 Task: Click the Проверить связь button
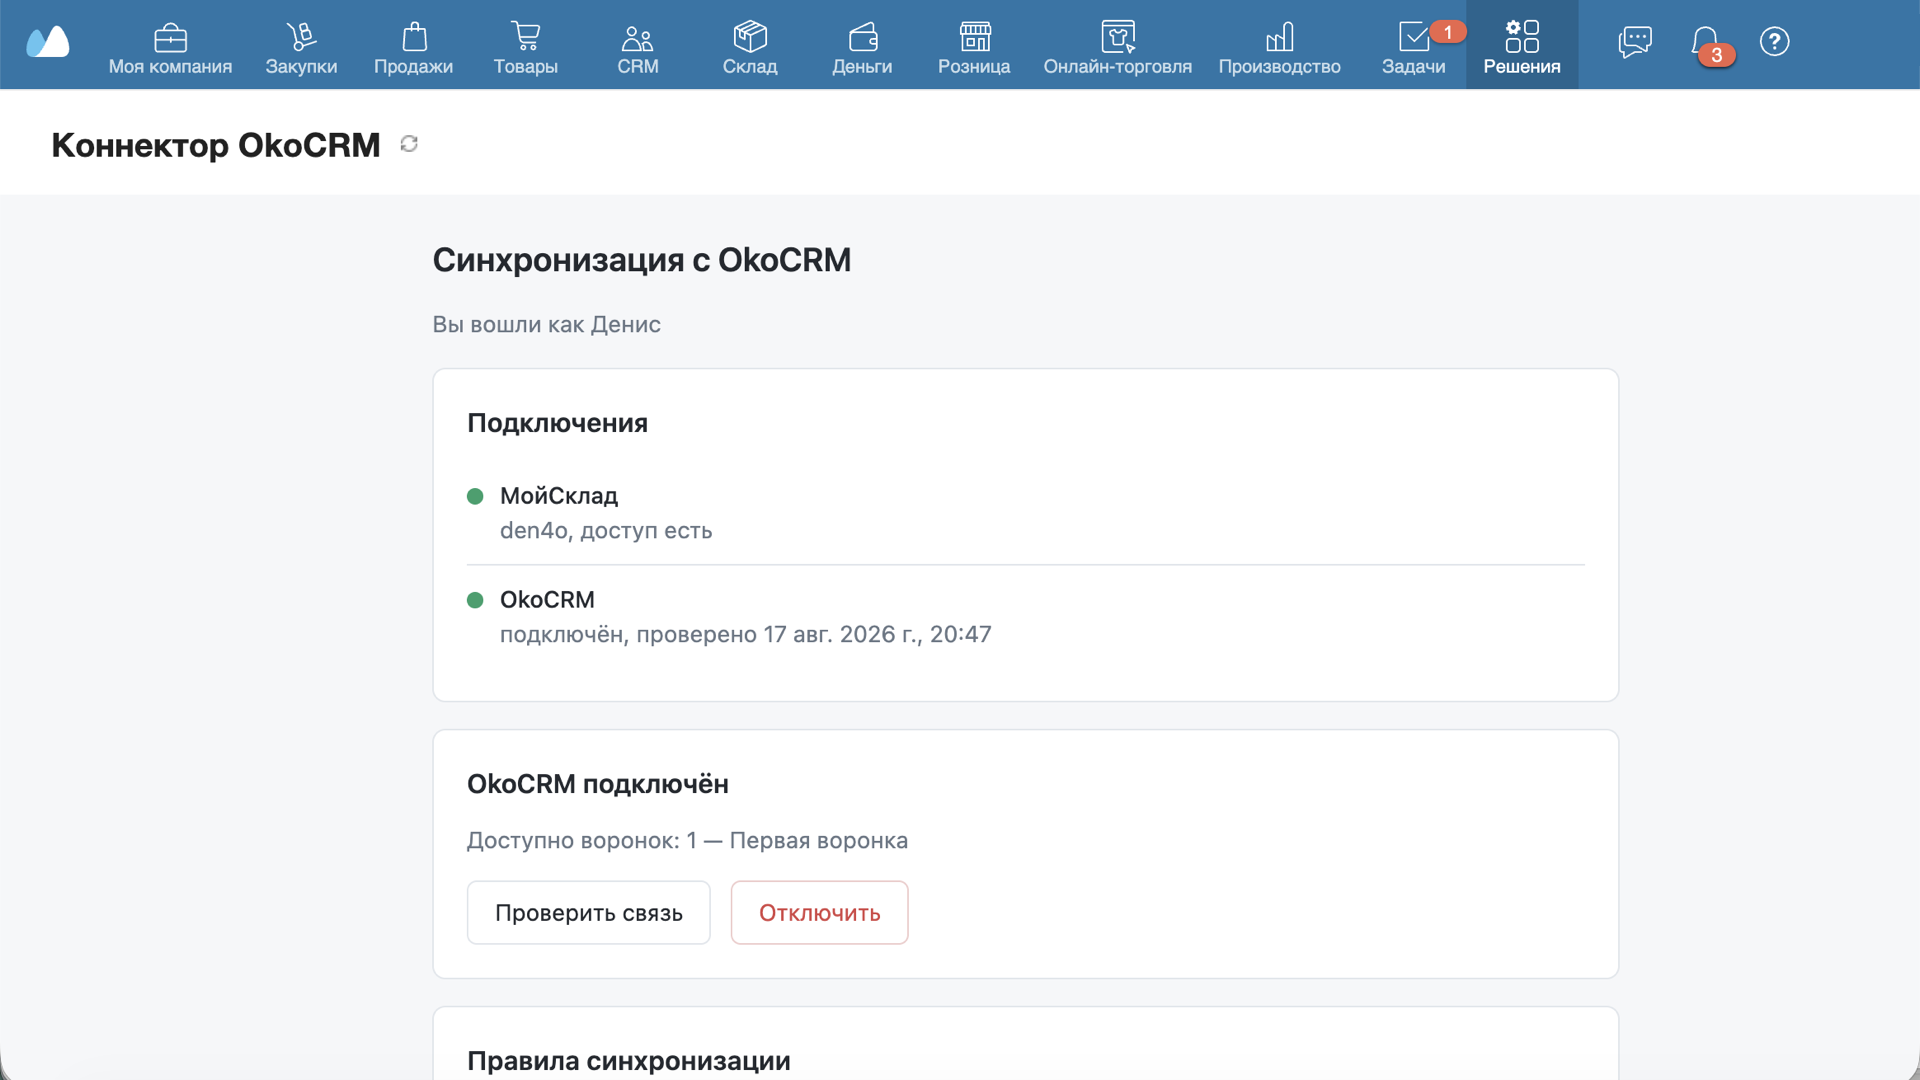point(588,912)
